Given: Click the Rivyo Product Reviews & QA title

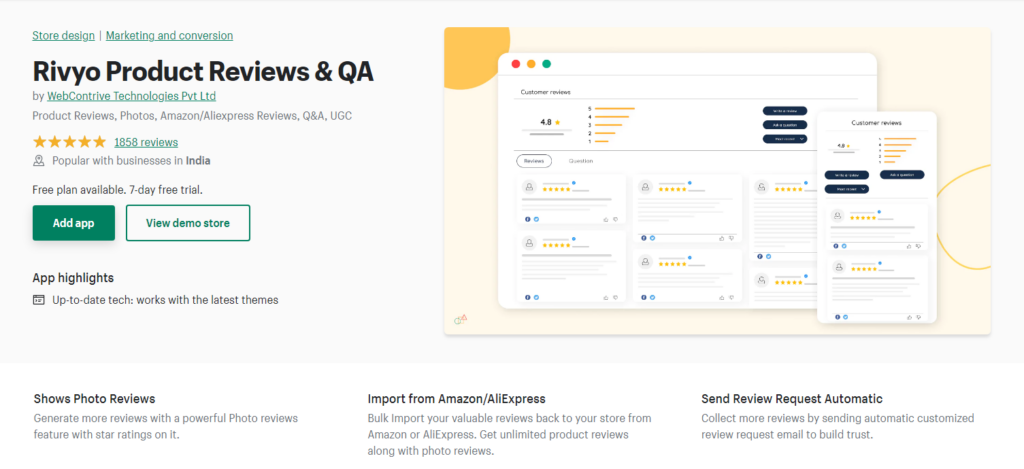Looking at the screenshot, I should (203, 71).
